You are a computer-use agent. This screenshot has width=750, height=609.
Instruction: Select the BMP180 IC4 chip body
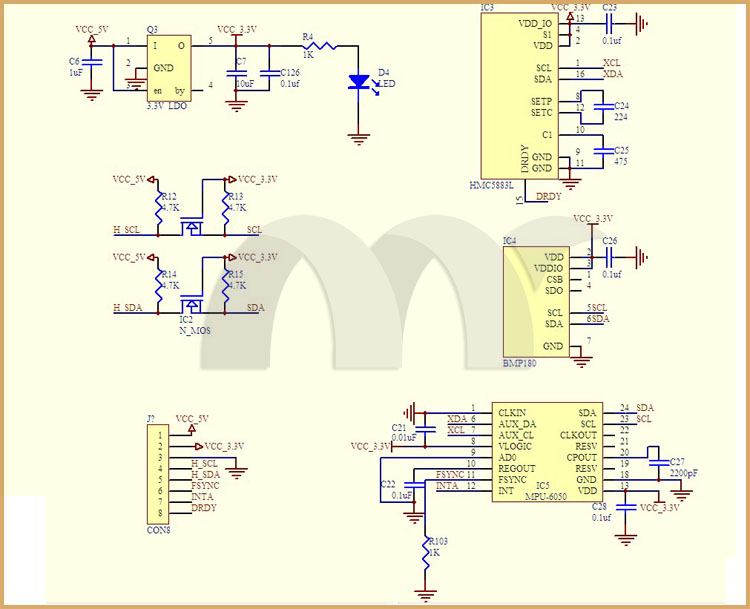533,302
